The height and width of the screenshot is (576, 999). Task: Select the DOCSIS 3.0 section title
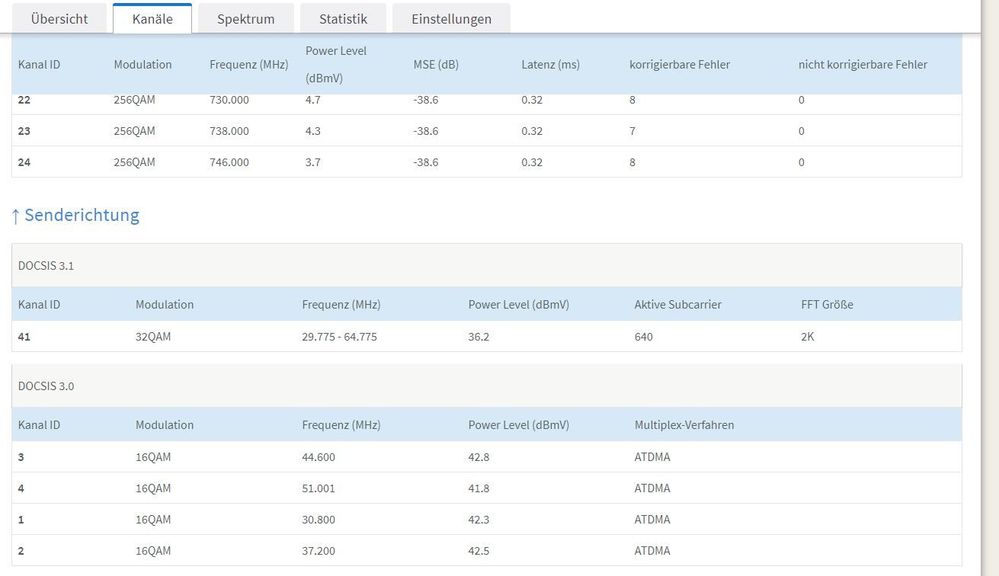[x=46, y=386]
